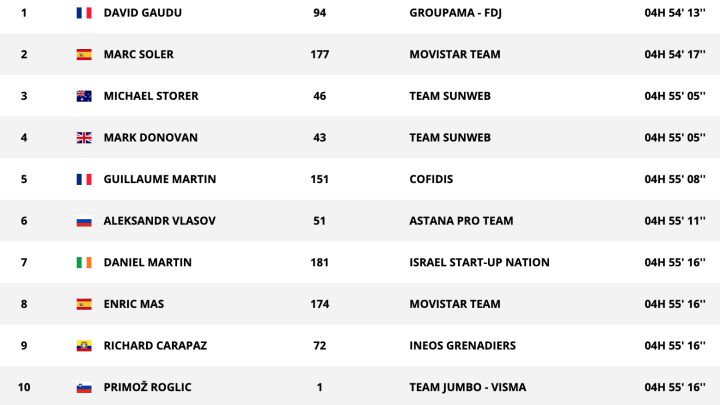
Task: Select the Richard Carapaz rider name
Action: point(155,346)
